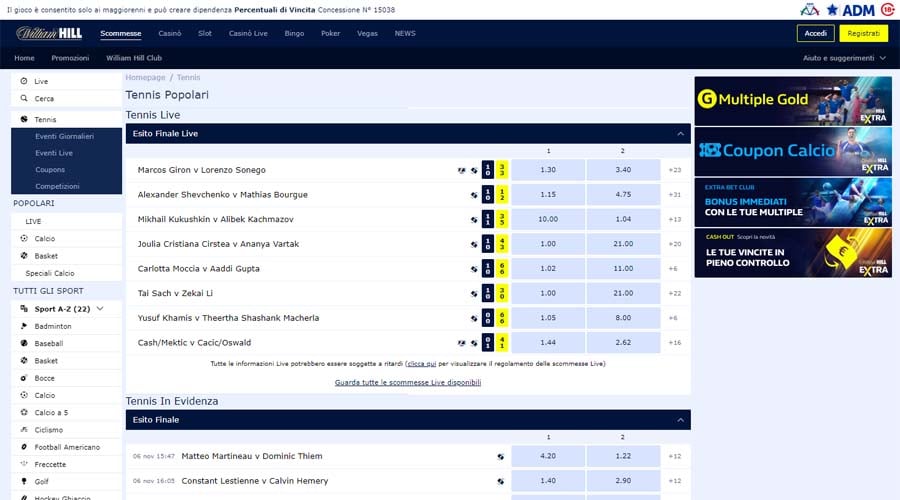
Task: Open Guarda tutte le scommesse Live link
Action: pos(408,382)
